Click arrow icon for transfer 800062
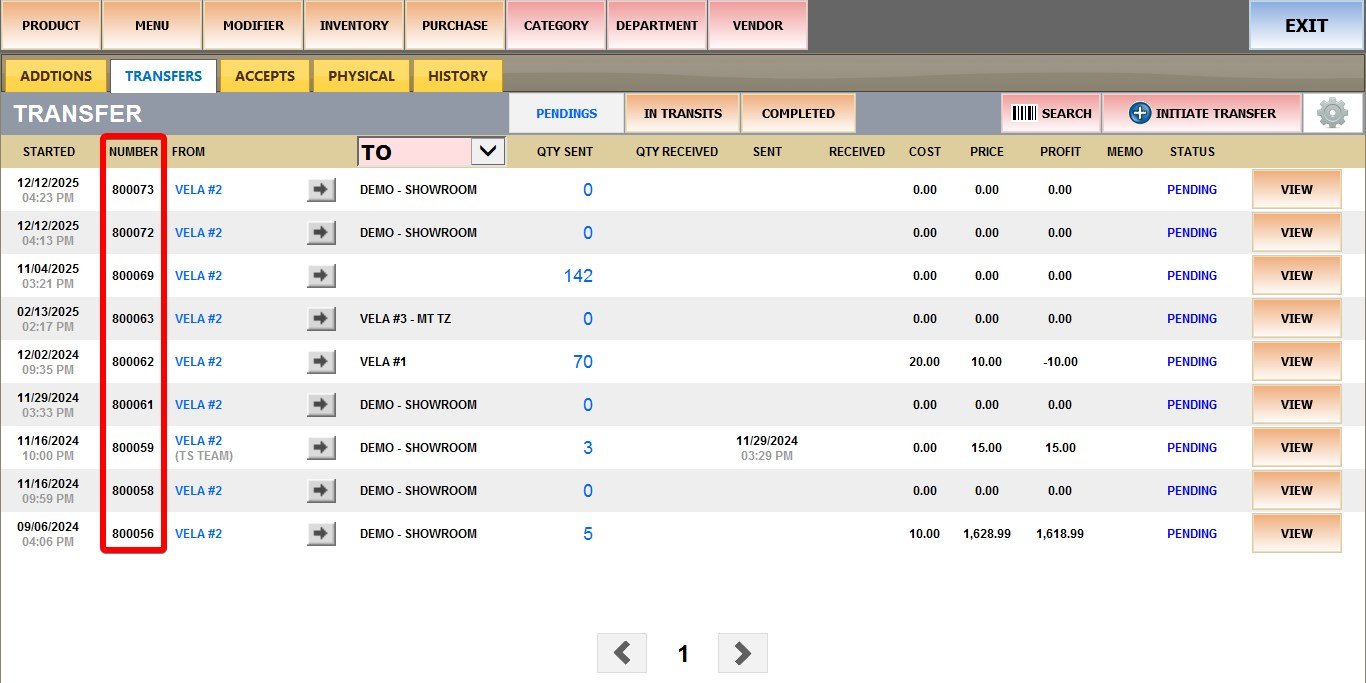 [x=321, y=362]
